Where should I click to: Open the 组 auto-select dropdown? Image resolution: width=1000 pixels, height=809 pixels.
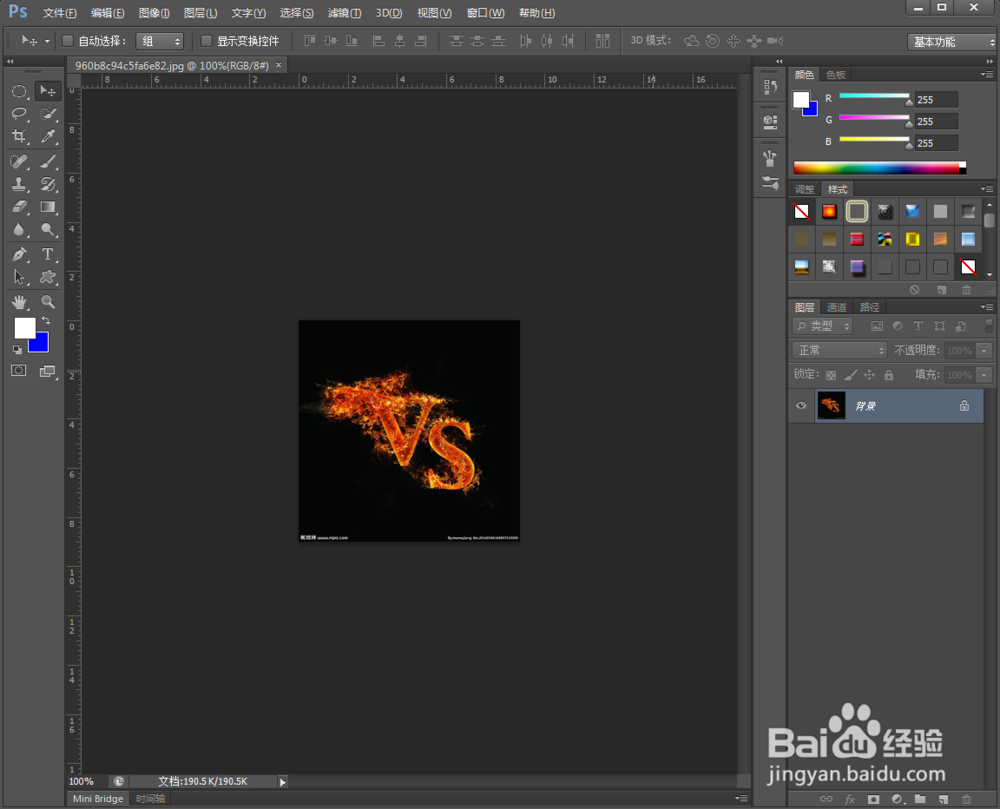pos(159,41)
